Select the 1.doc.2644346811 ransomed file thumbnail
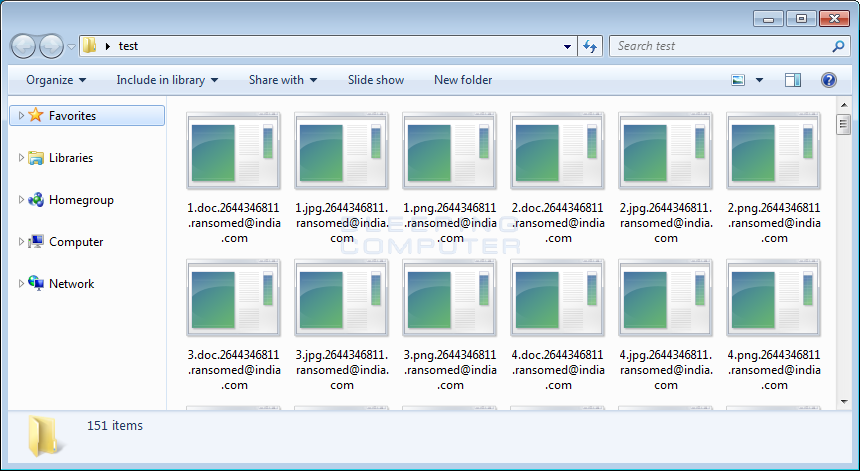 233,152
